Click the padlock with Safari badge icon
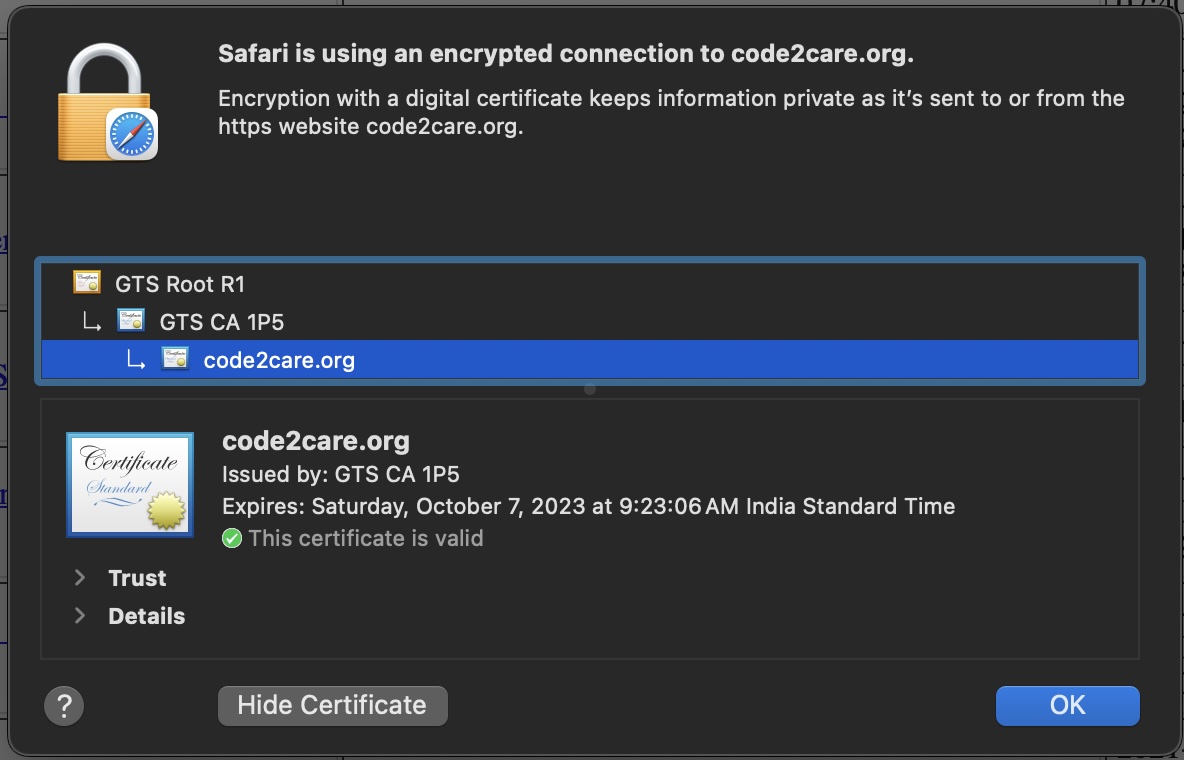Image resolution: width=1184 pixels, height=760 pixels. (106, 98)
